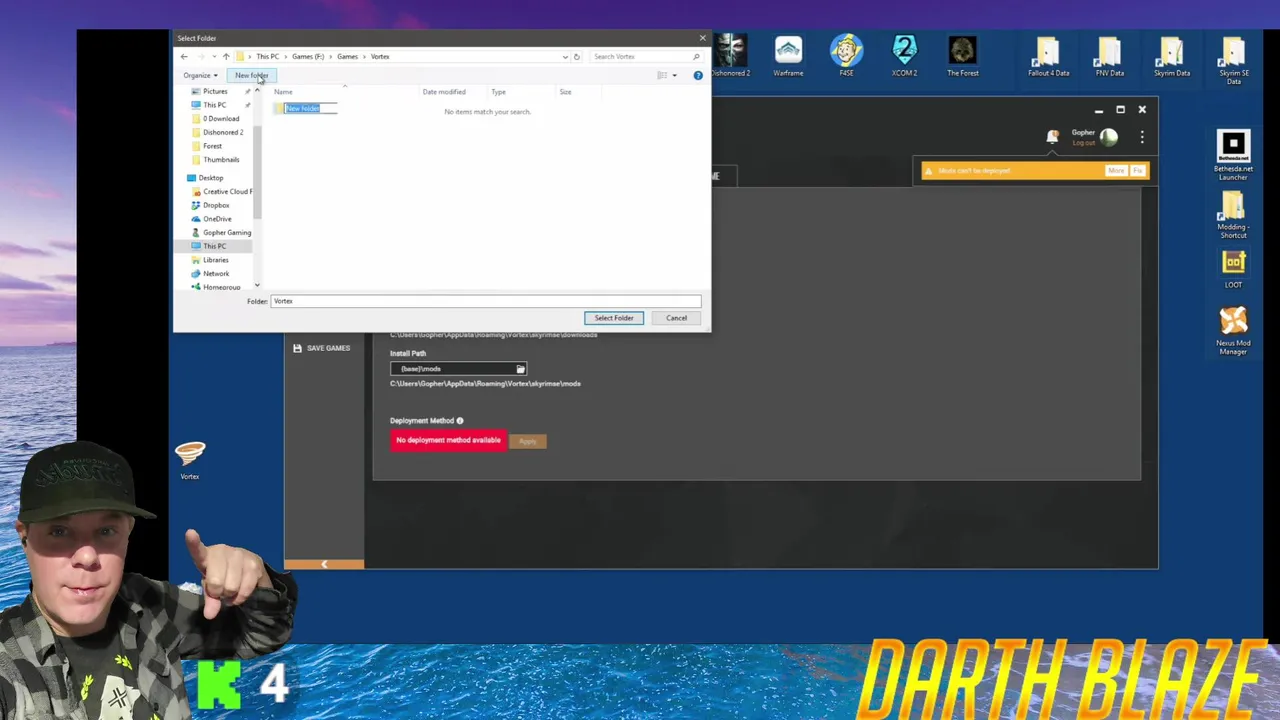This screenshot has height=720, width=1280.
Task: Select Desktop in the navigation pane
Action: coord(210,178)
